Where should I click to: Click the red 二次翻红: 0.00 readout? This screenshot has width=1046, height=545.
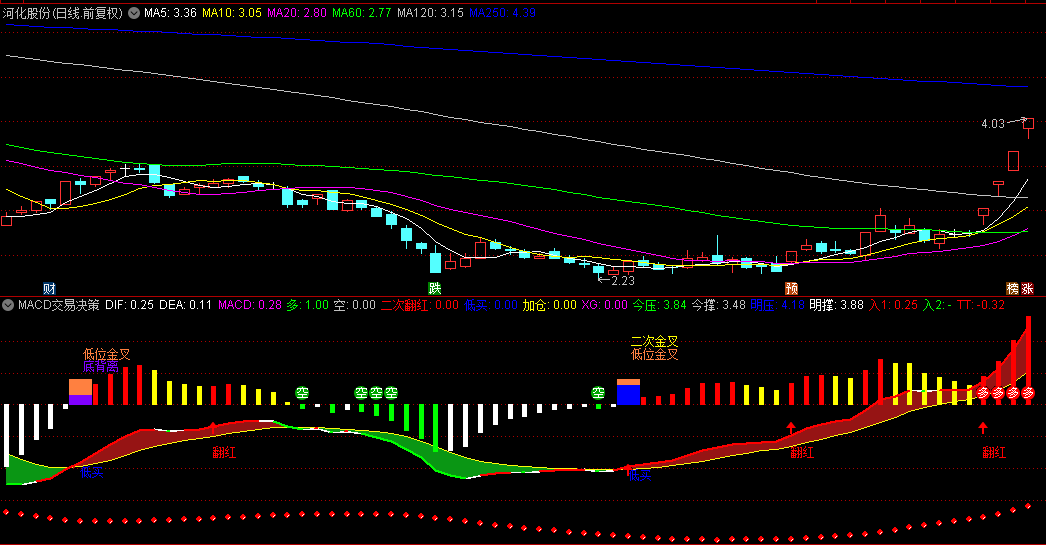[x=420, y=305]
